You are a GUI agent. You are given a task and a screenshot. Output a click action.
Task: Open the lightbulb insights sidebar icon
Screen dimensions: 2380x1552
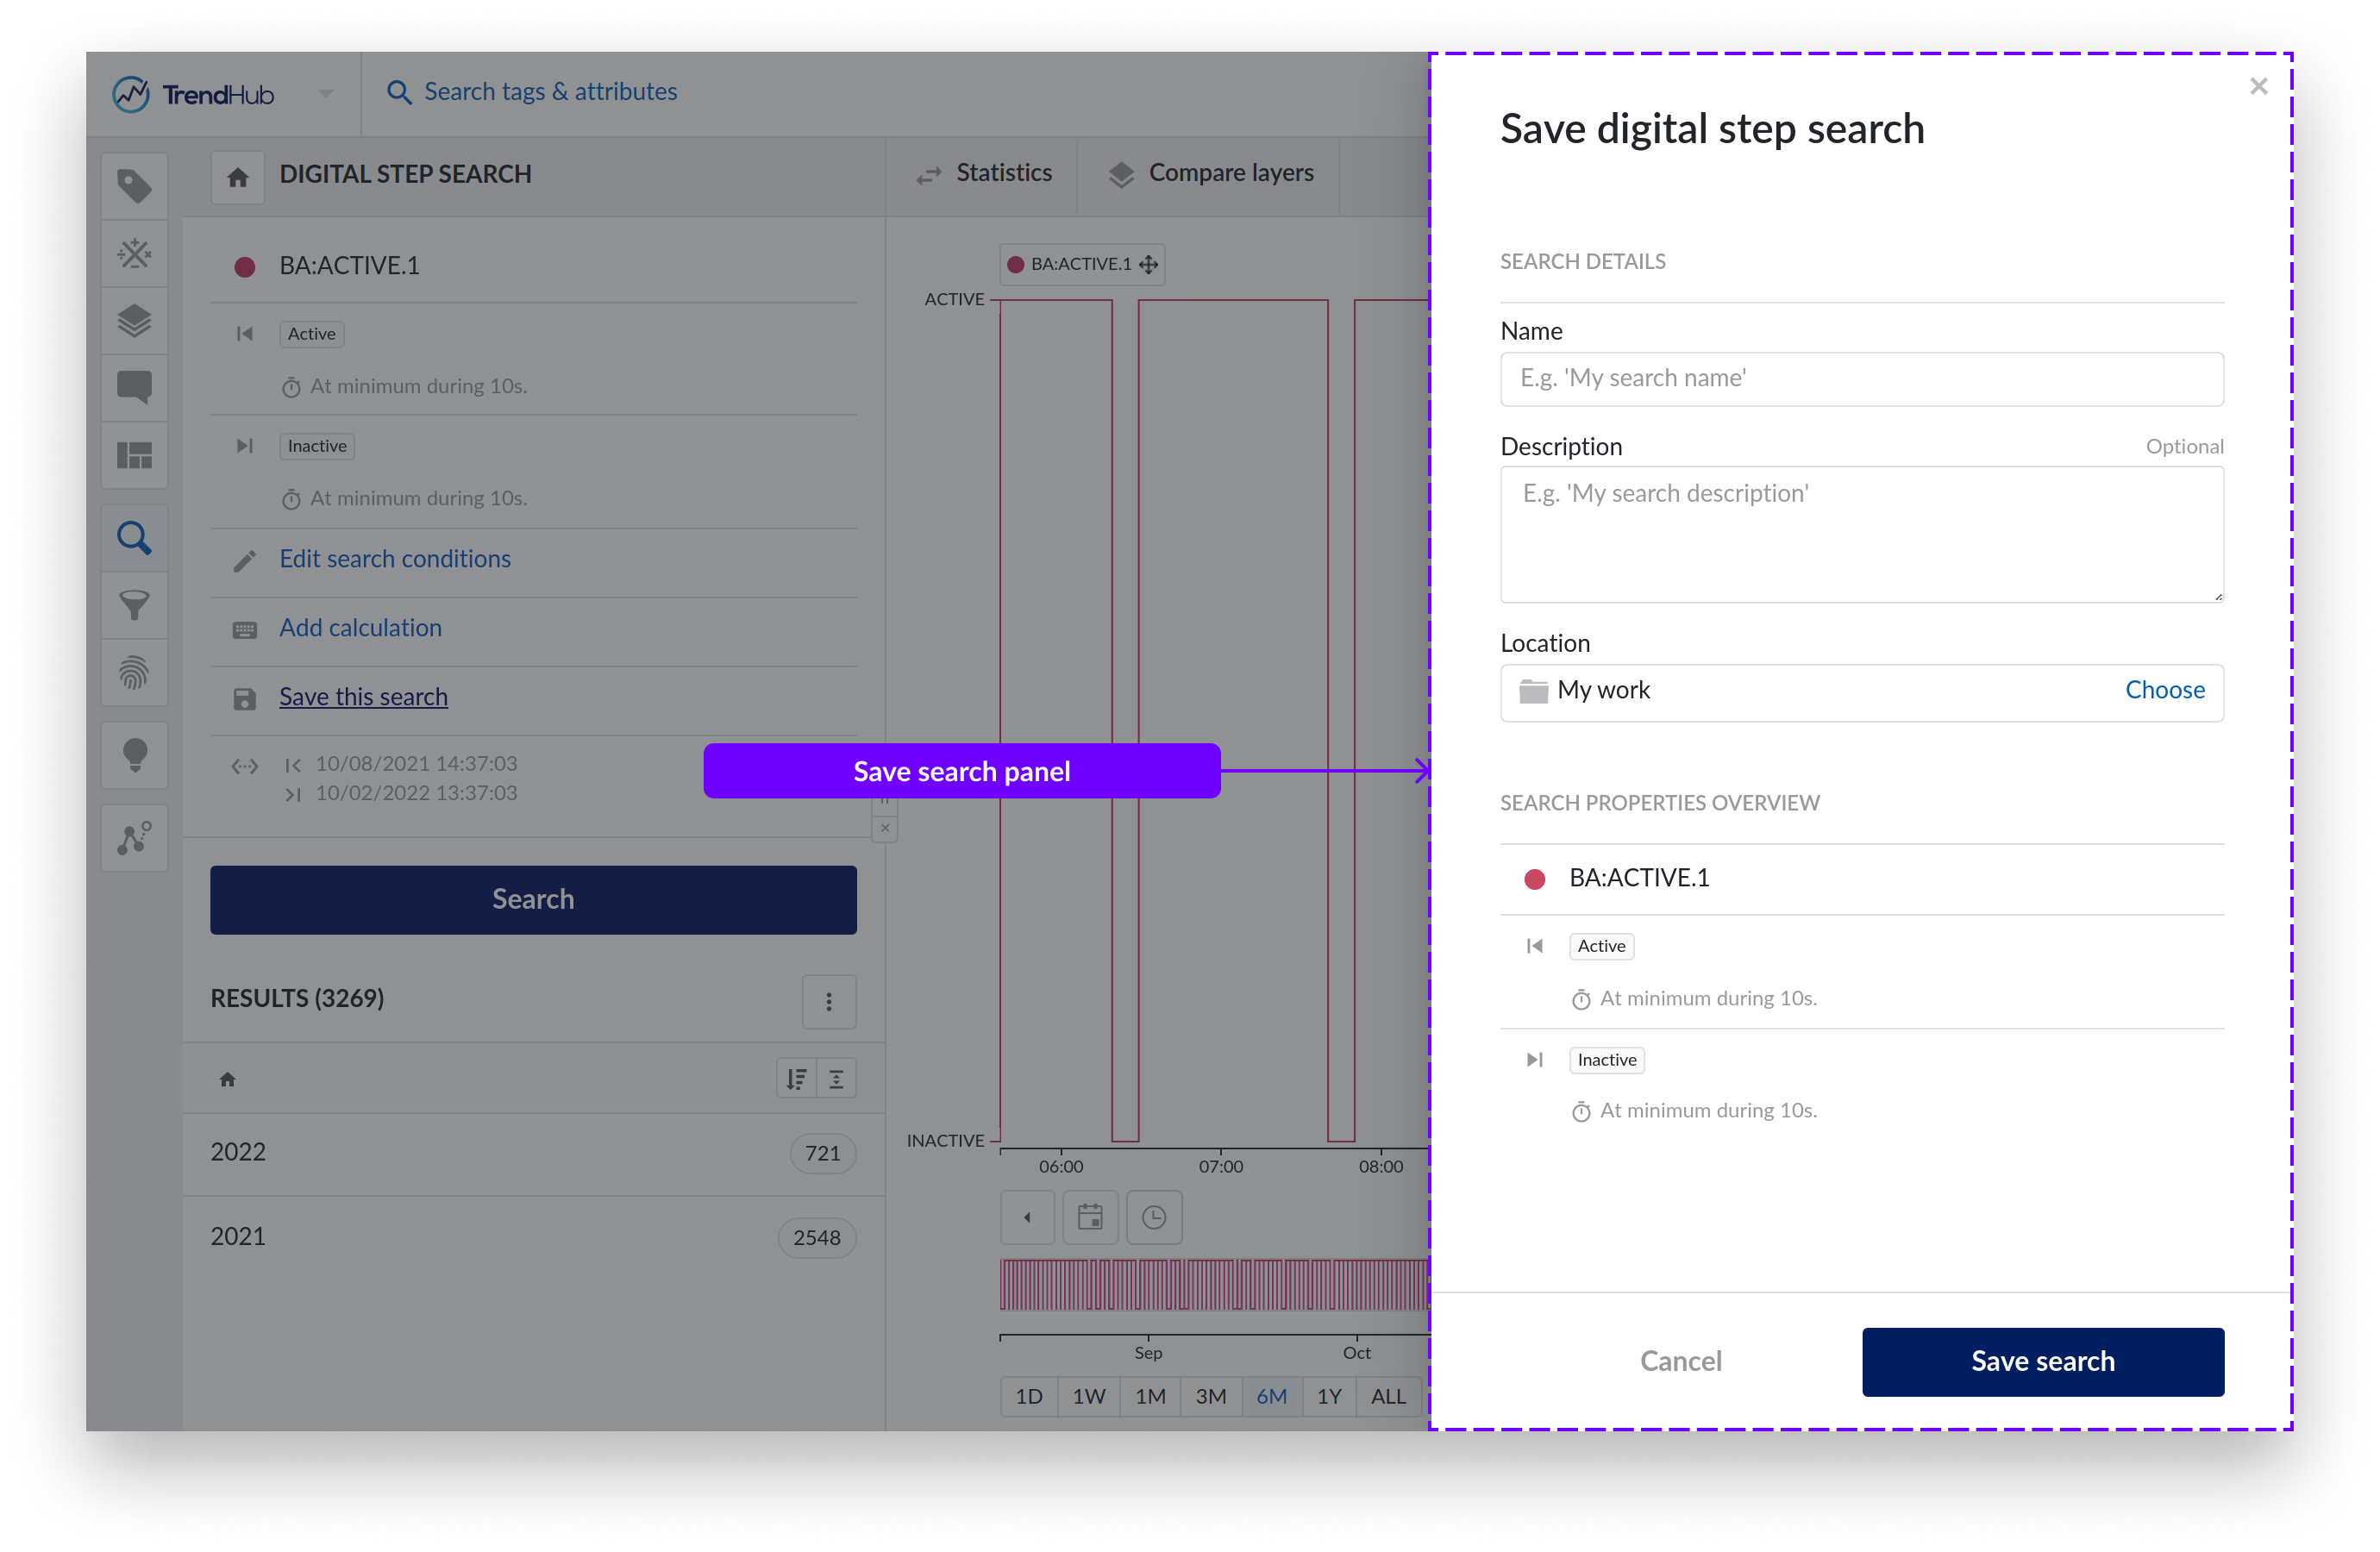tap(134, 755)
